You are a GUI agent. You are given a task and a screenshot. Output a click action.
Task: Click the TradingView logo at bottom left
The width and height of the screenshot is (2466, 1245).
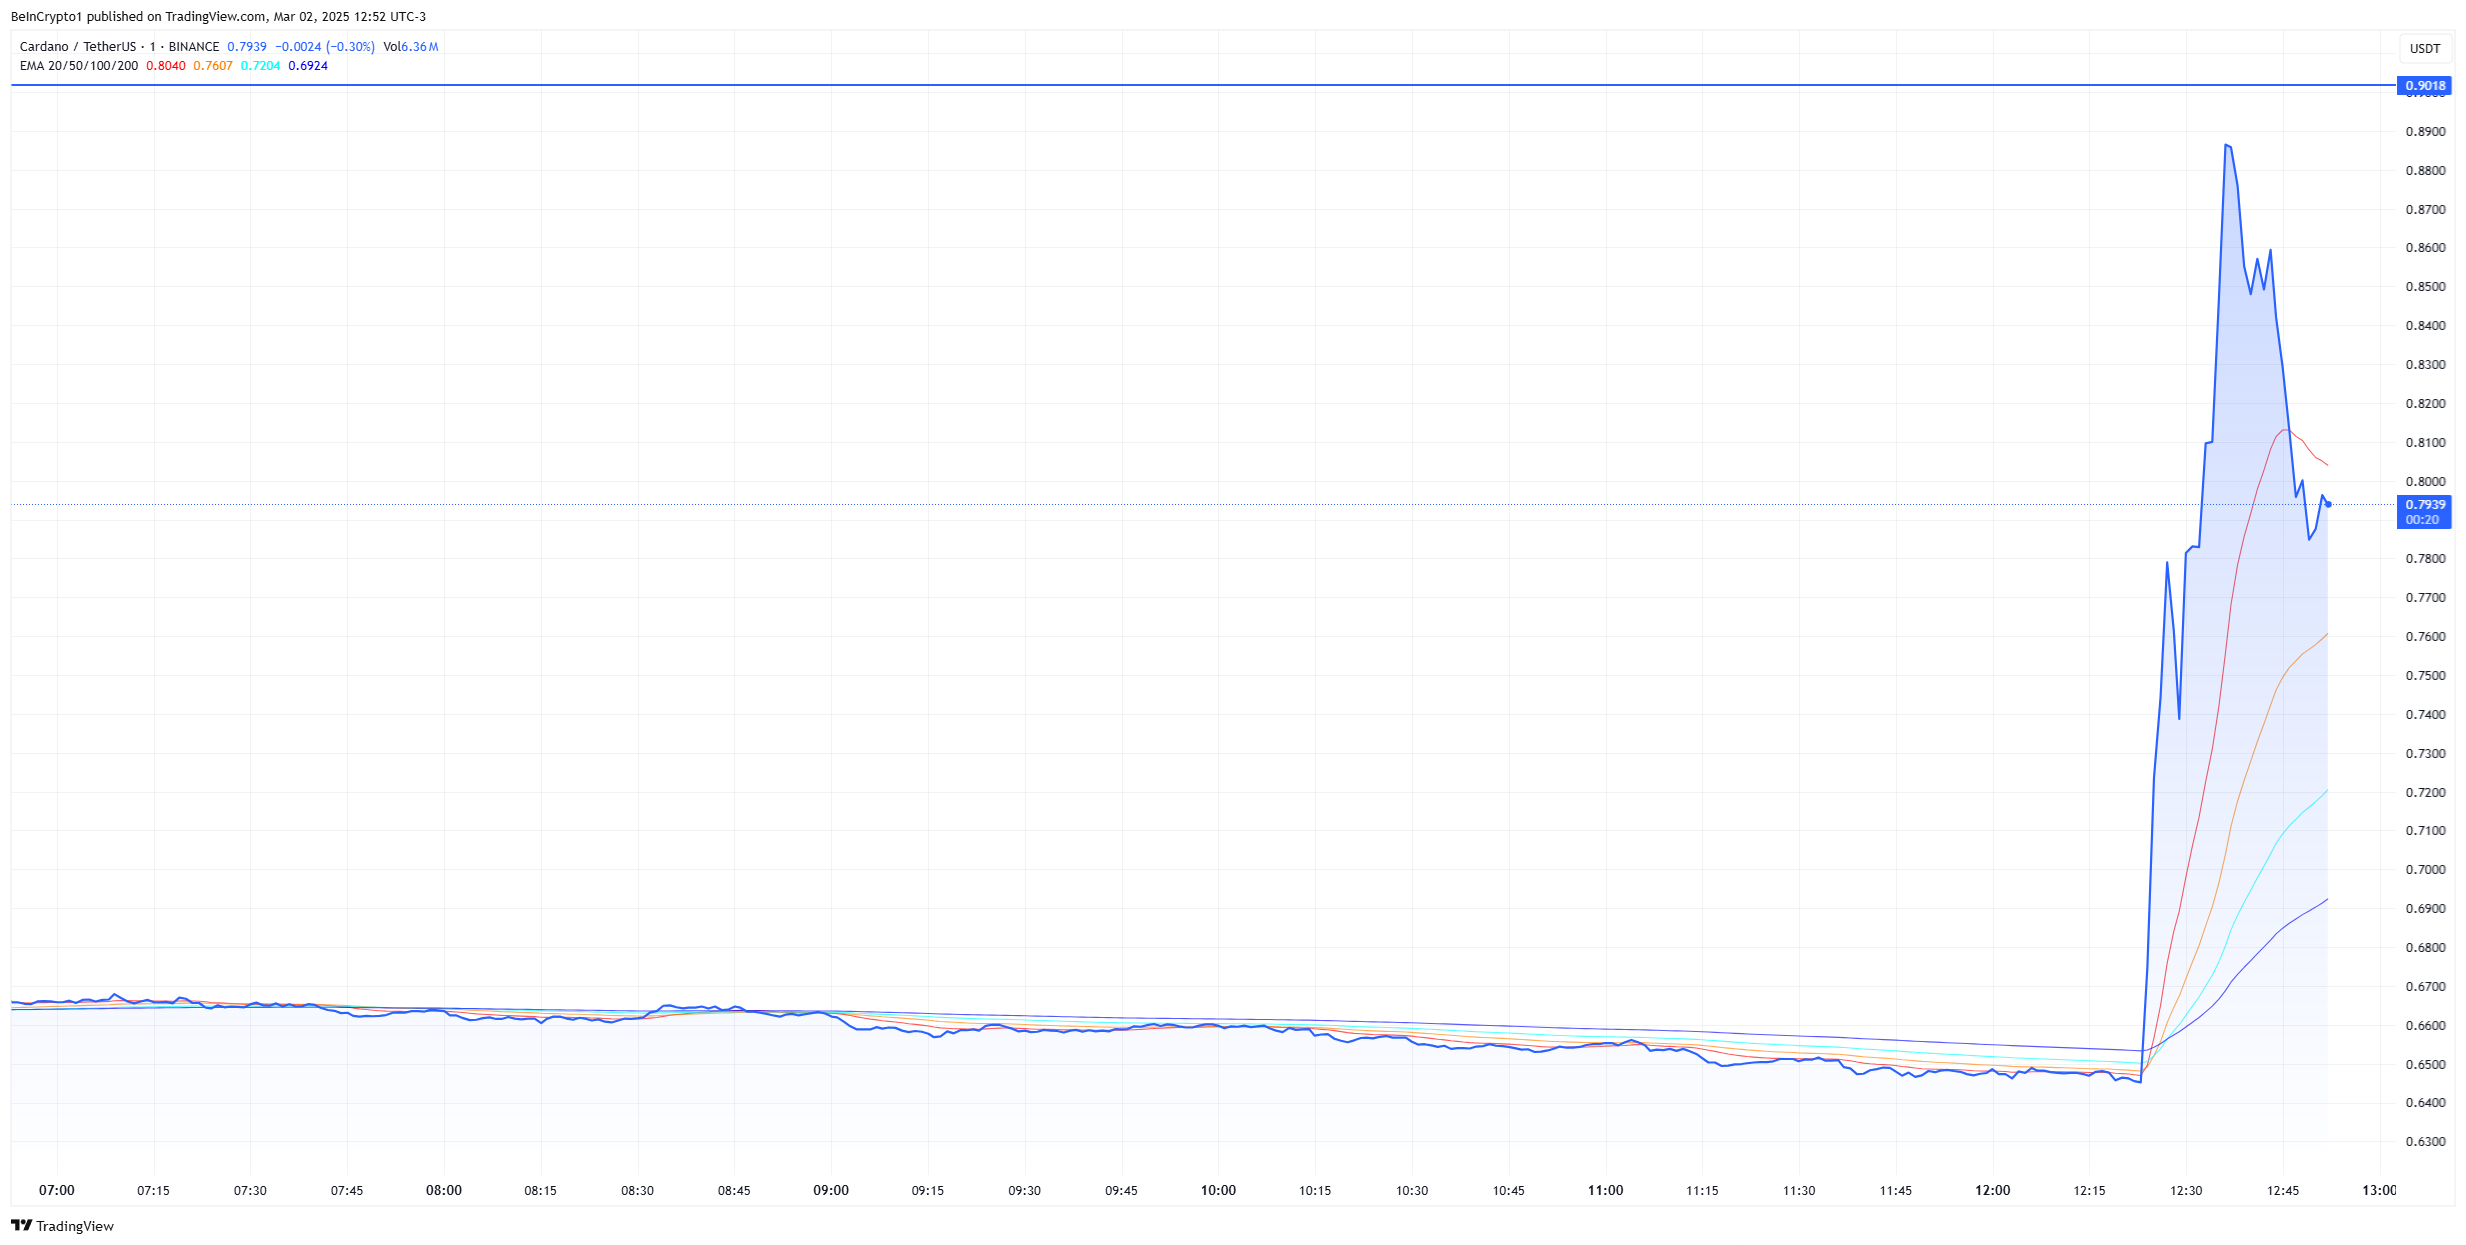62,1226
